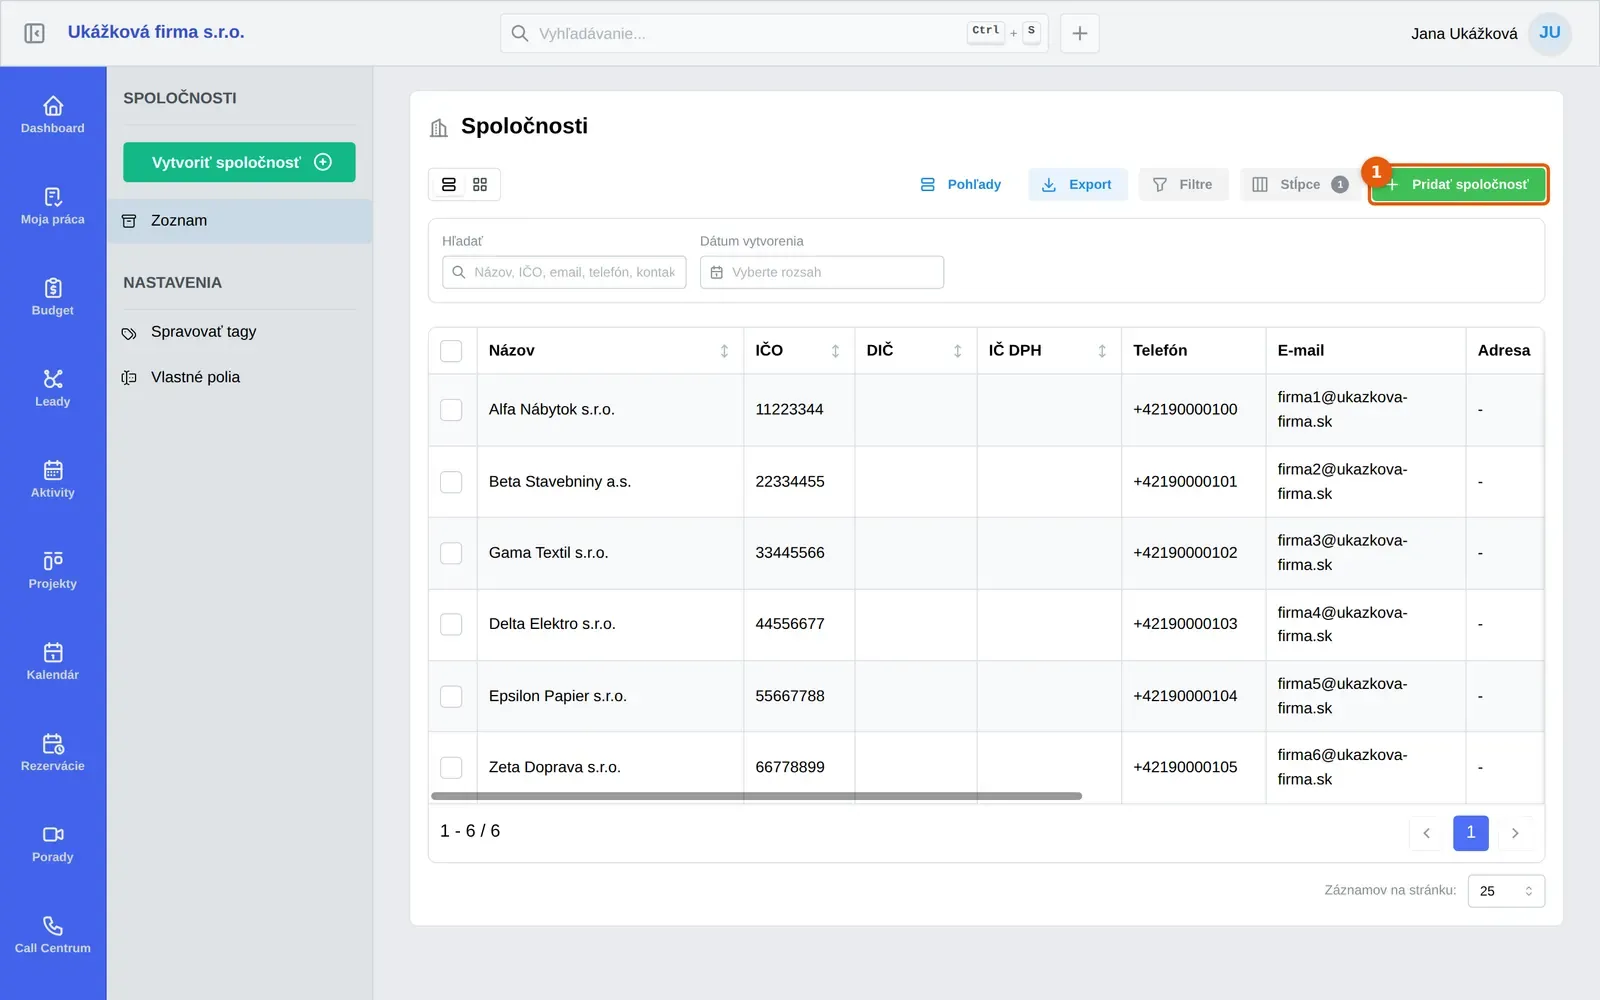Open the JU user avatar menu
The image size is (1600, 1000).
[x=1550, y=33]
